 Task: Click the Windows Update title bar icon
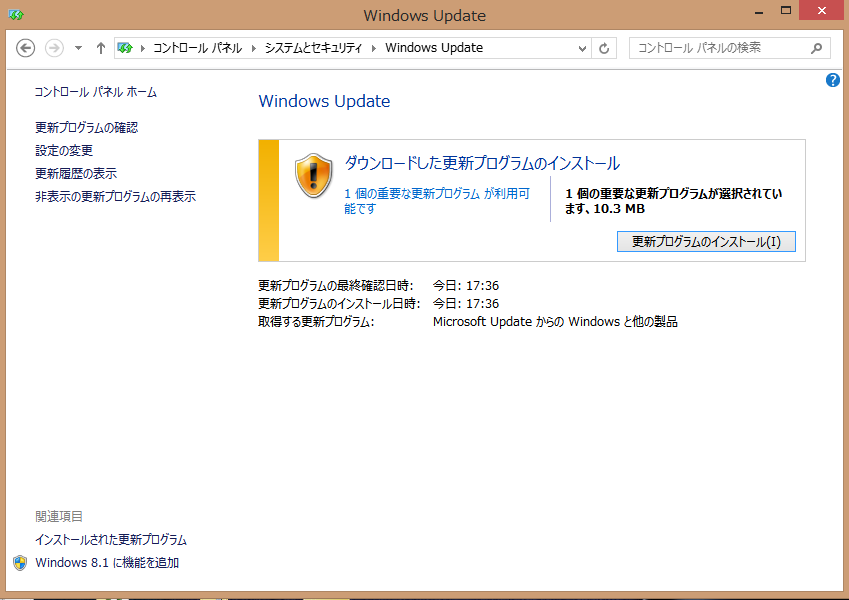point(16,15)
